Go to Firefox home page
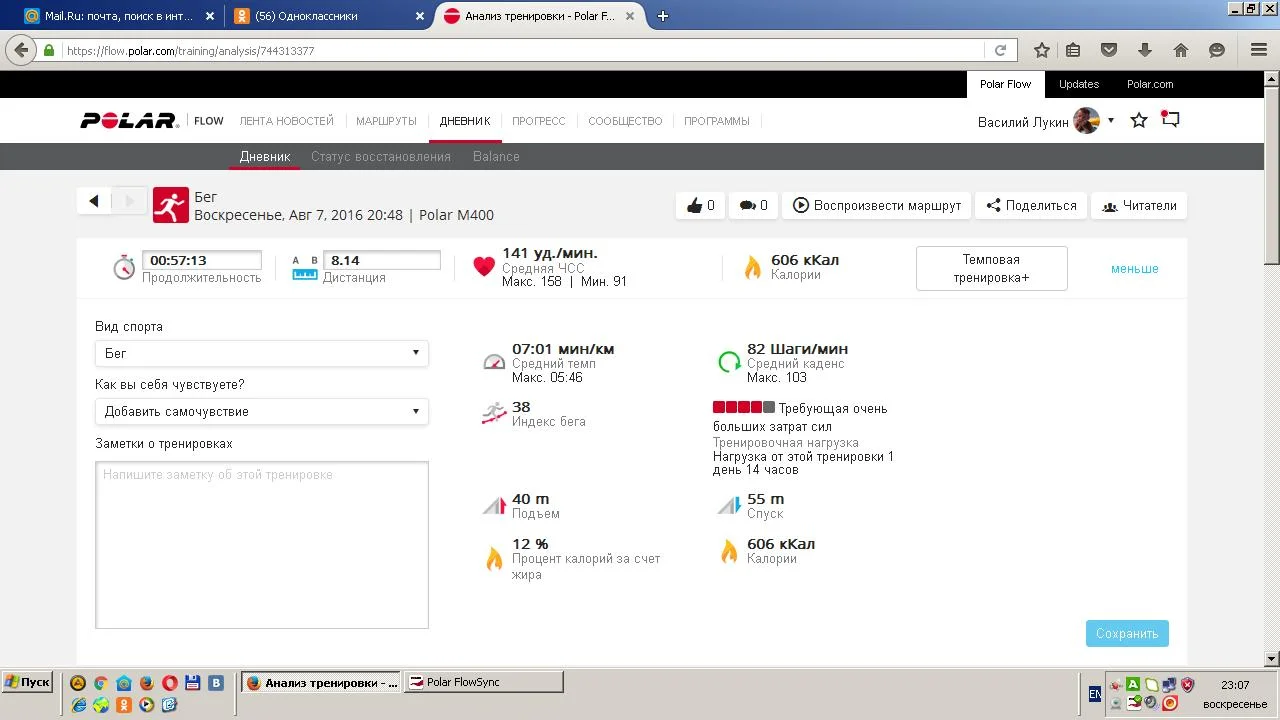 click(1181, 50)
